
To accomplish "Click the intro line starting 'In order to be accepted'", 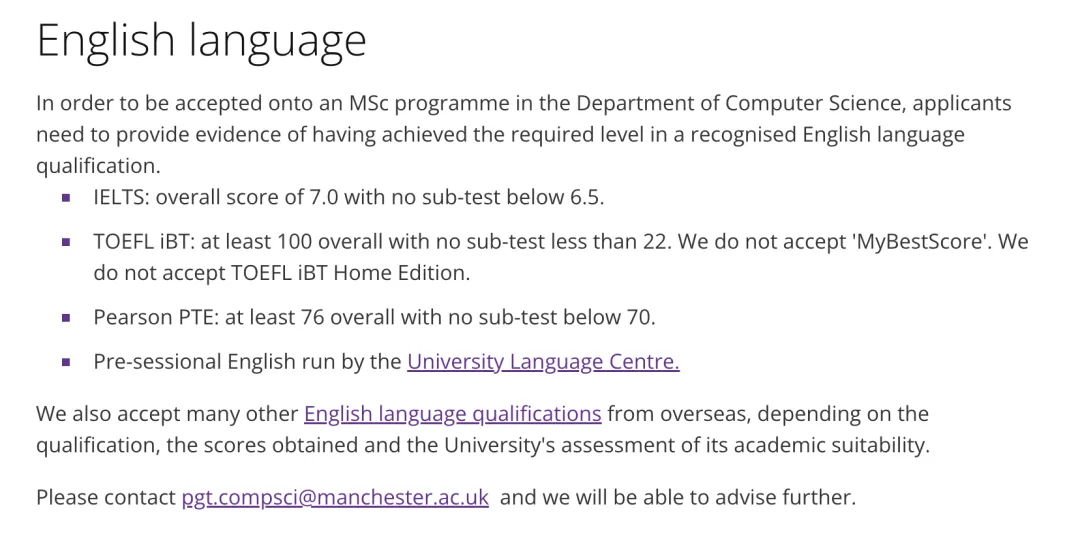I will click(523, 103).
